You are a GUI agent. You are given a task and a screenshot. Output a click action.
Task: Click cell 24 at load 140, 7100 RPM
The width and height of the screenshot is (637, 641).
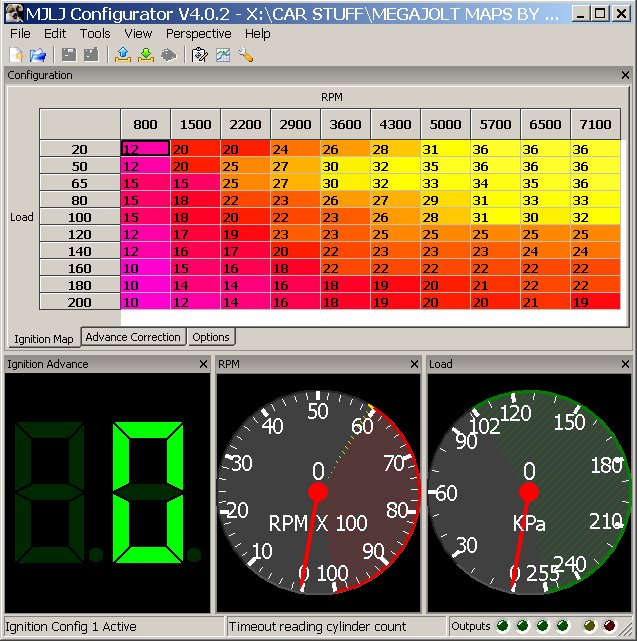[595, 251]
